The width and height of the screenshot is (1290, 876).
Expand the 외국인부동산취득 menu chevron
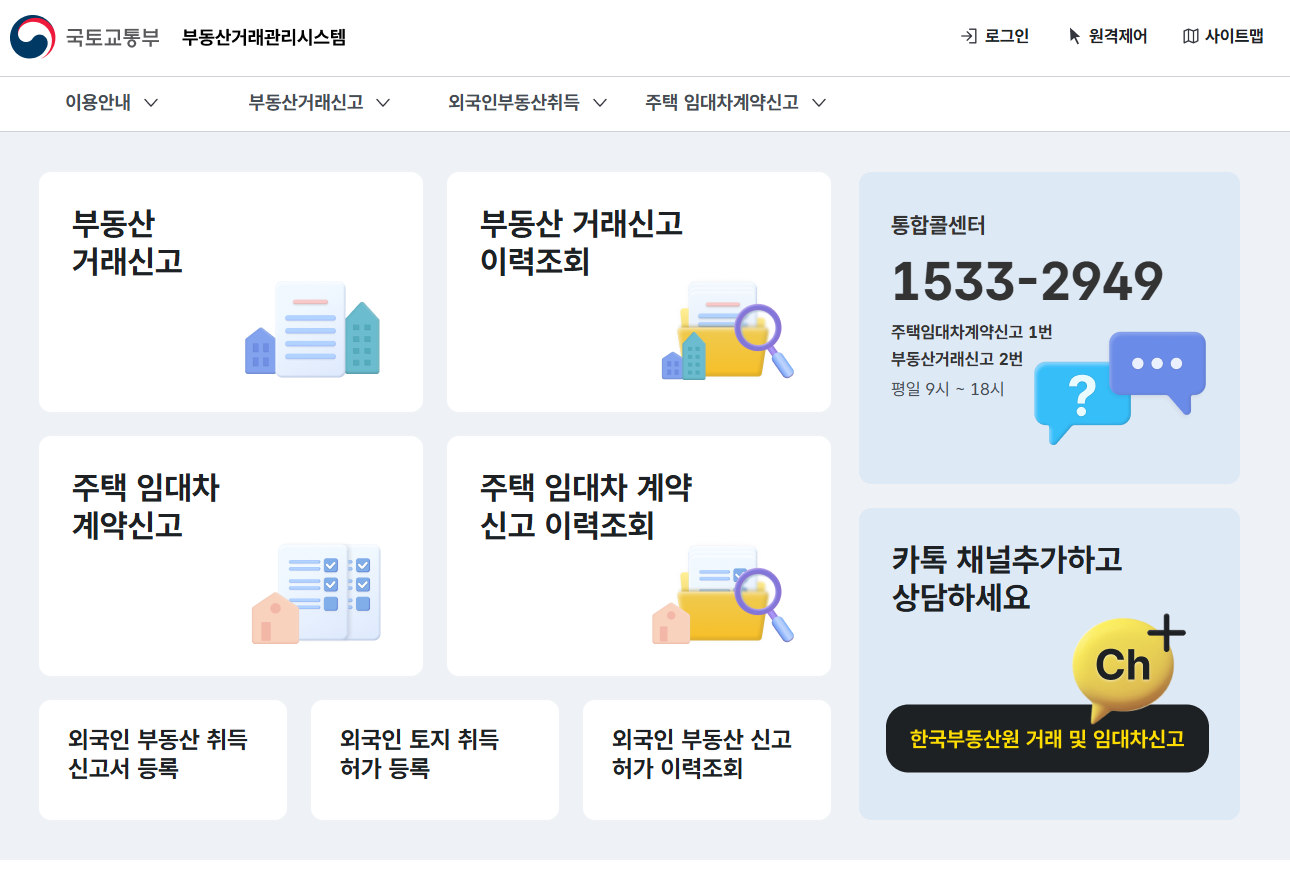600,103
